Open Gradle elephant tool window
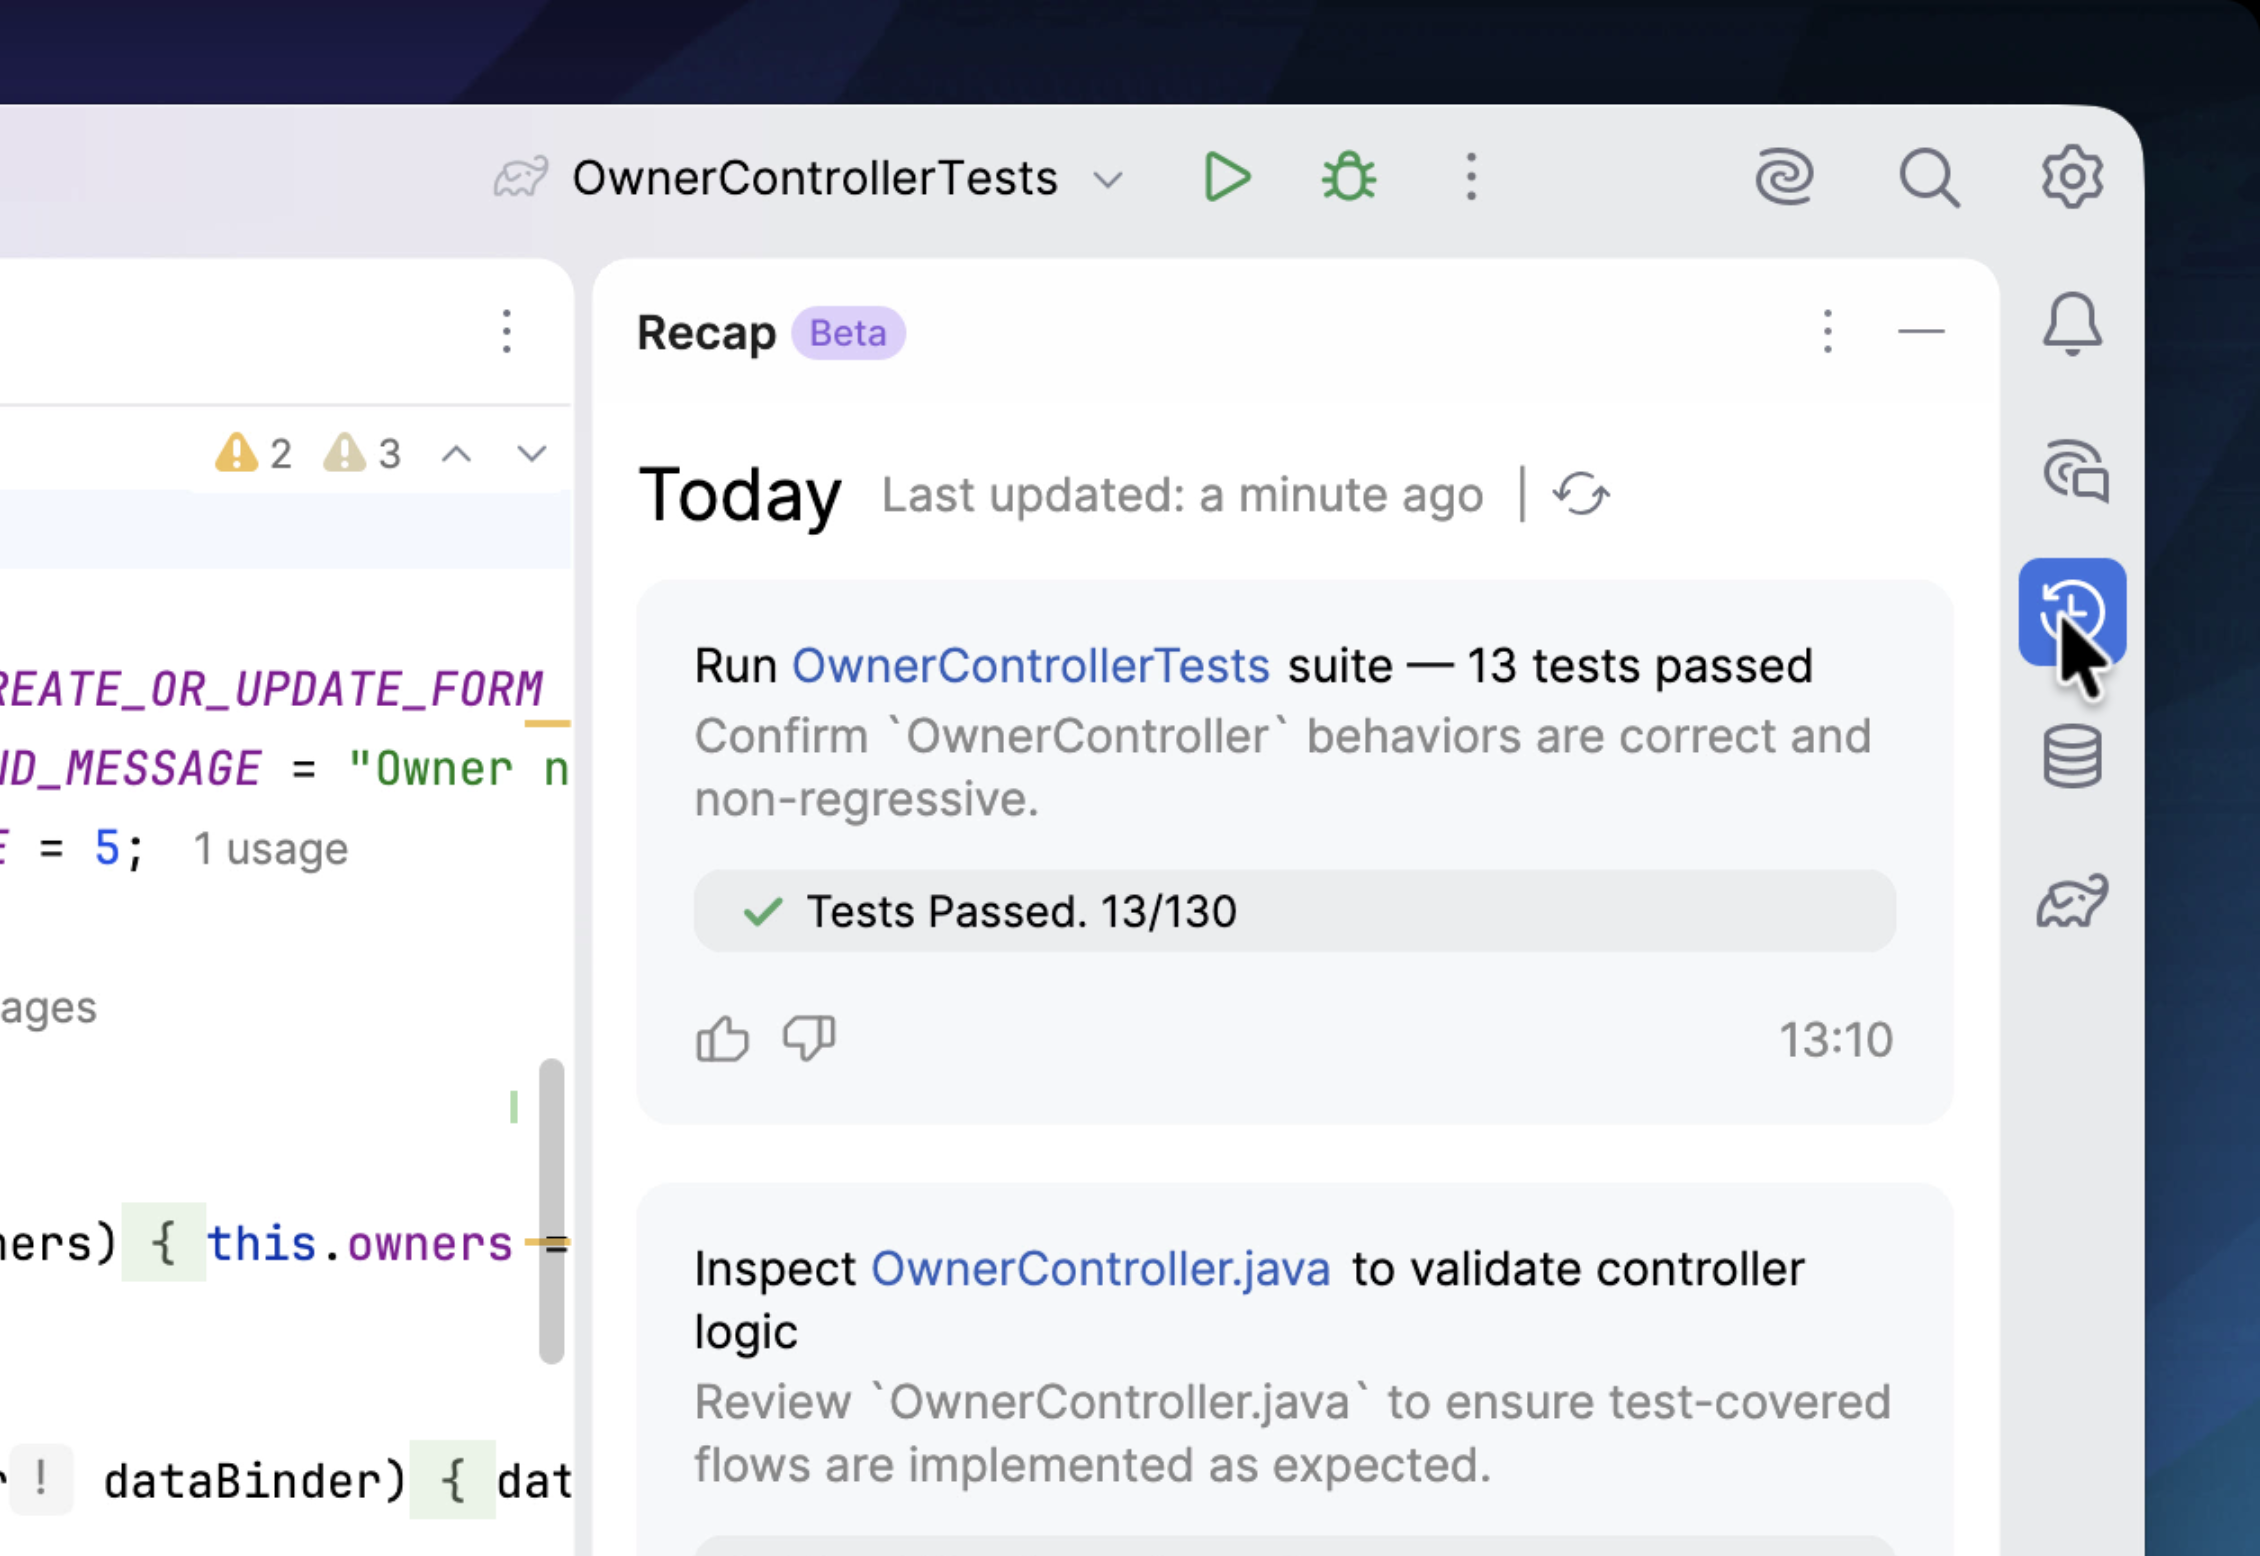This screenshot has height=1556, width=2260. (x=2071, y=901)
